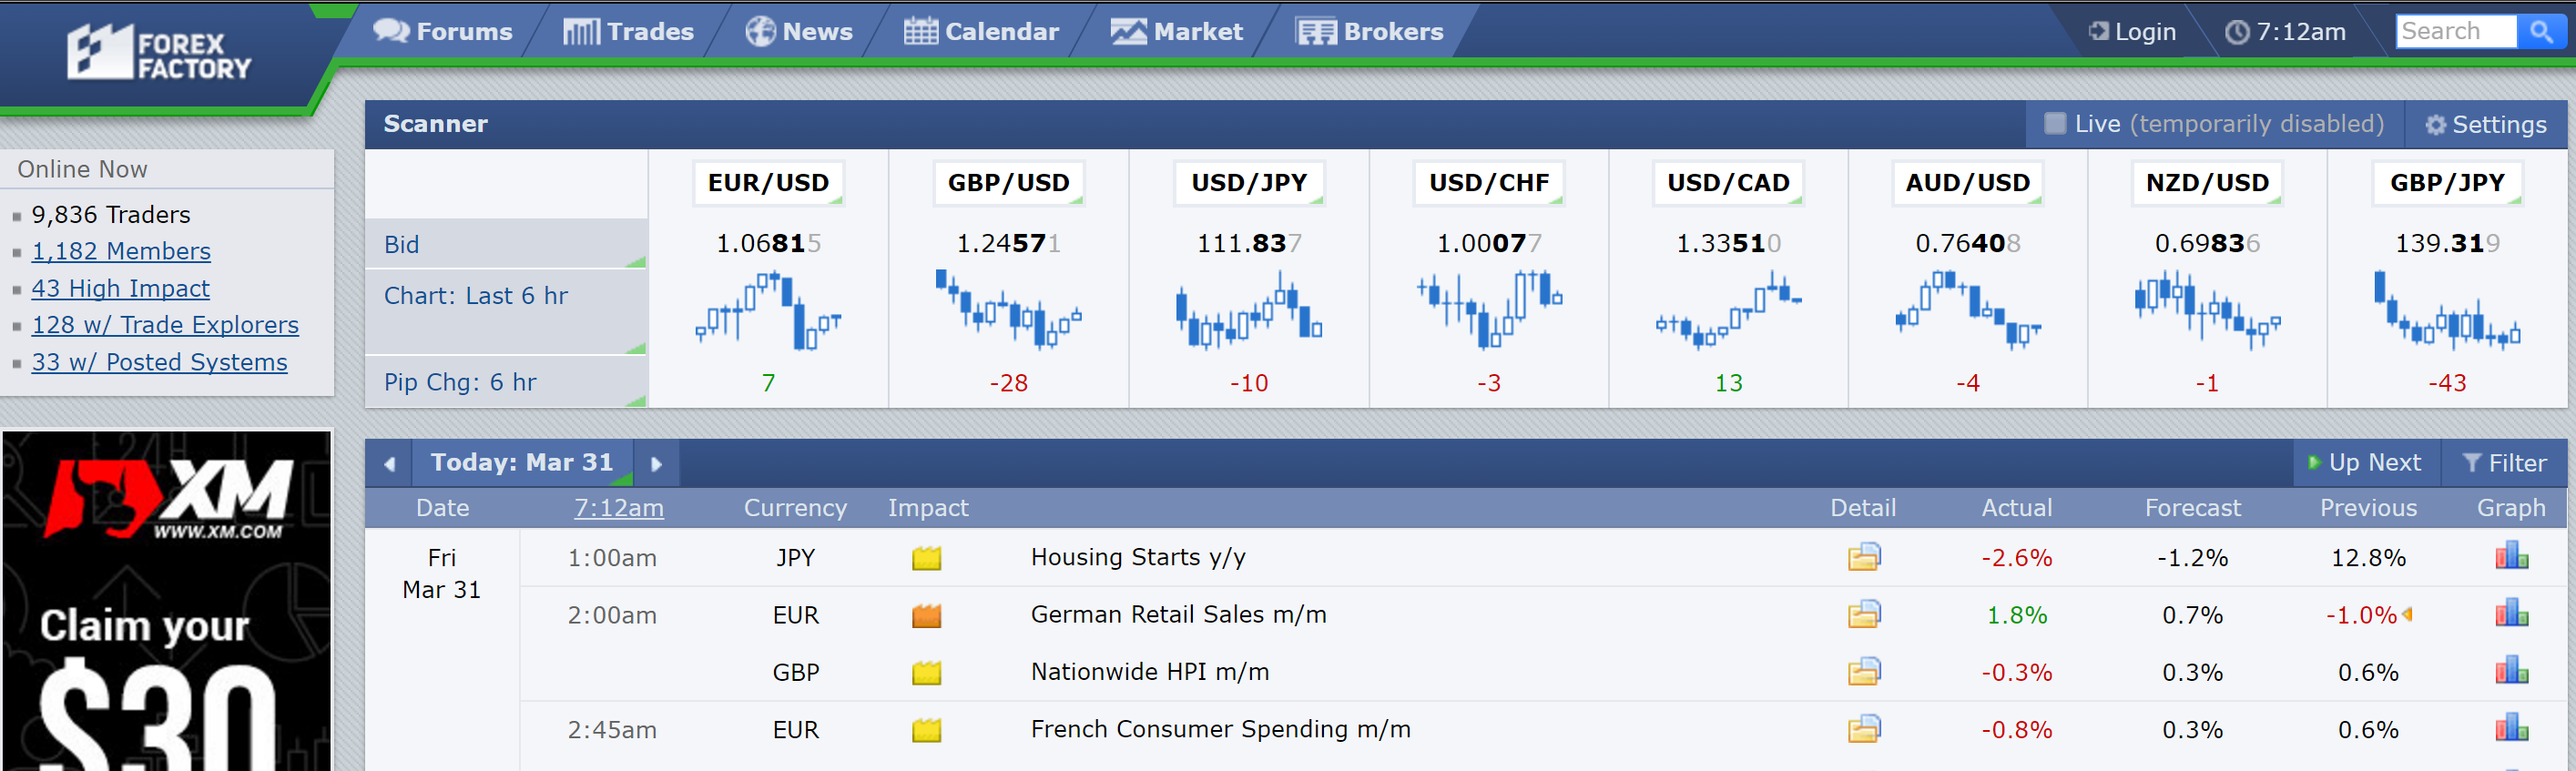The width and height of the screenshot is (2576, 771).
Task: Open the 43 High Impact link
Action: 121,288
